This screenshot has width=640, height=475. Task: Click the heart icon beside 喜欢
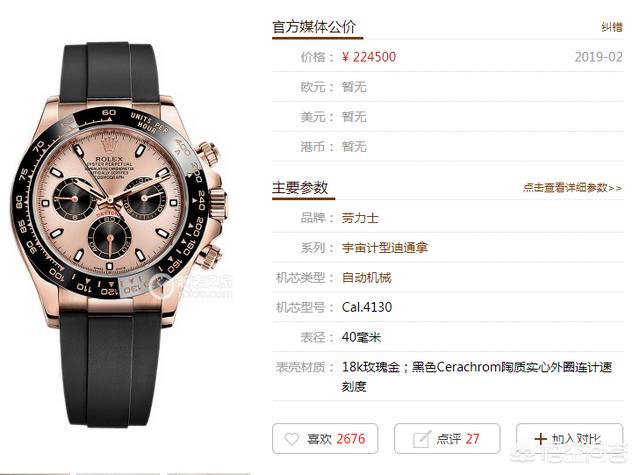point(292,439)
